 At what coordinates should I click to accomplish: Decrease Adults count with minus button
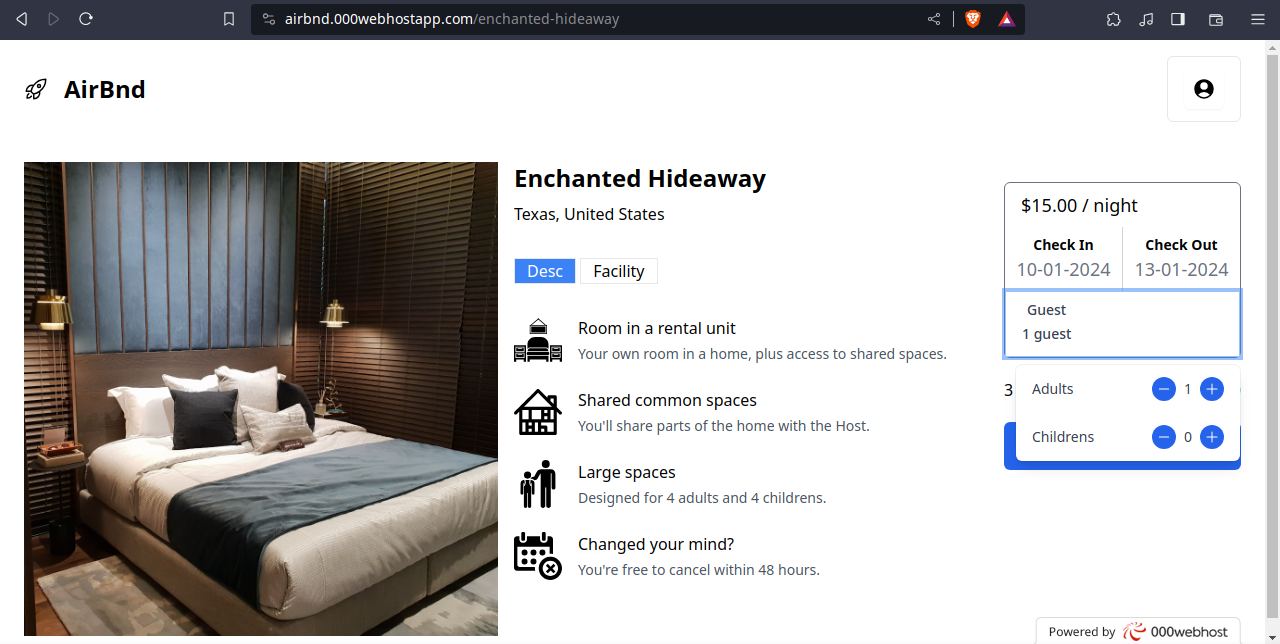point(1164,389)
